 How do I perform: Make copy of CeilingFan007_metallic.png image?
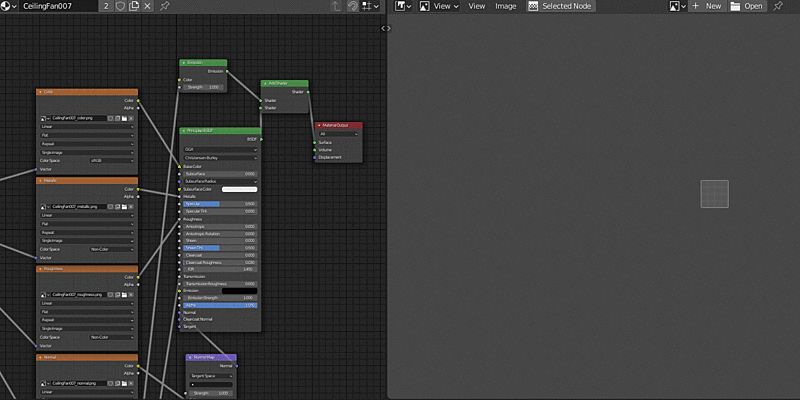(x=117, y=207)
